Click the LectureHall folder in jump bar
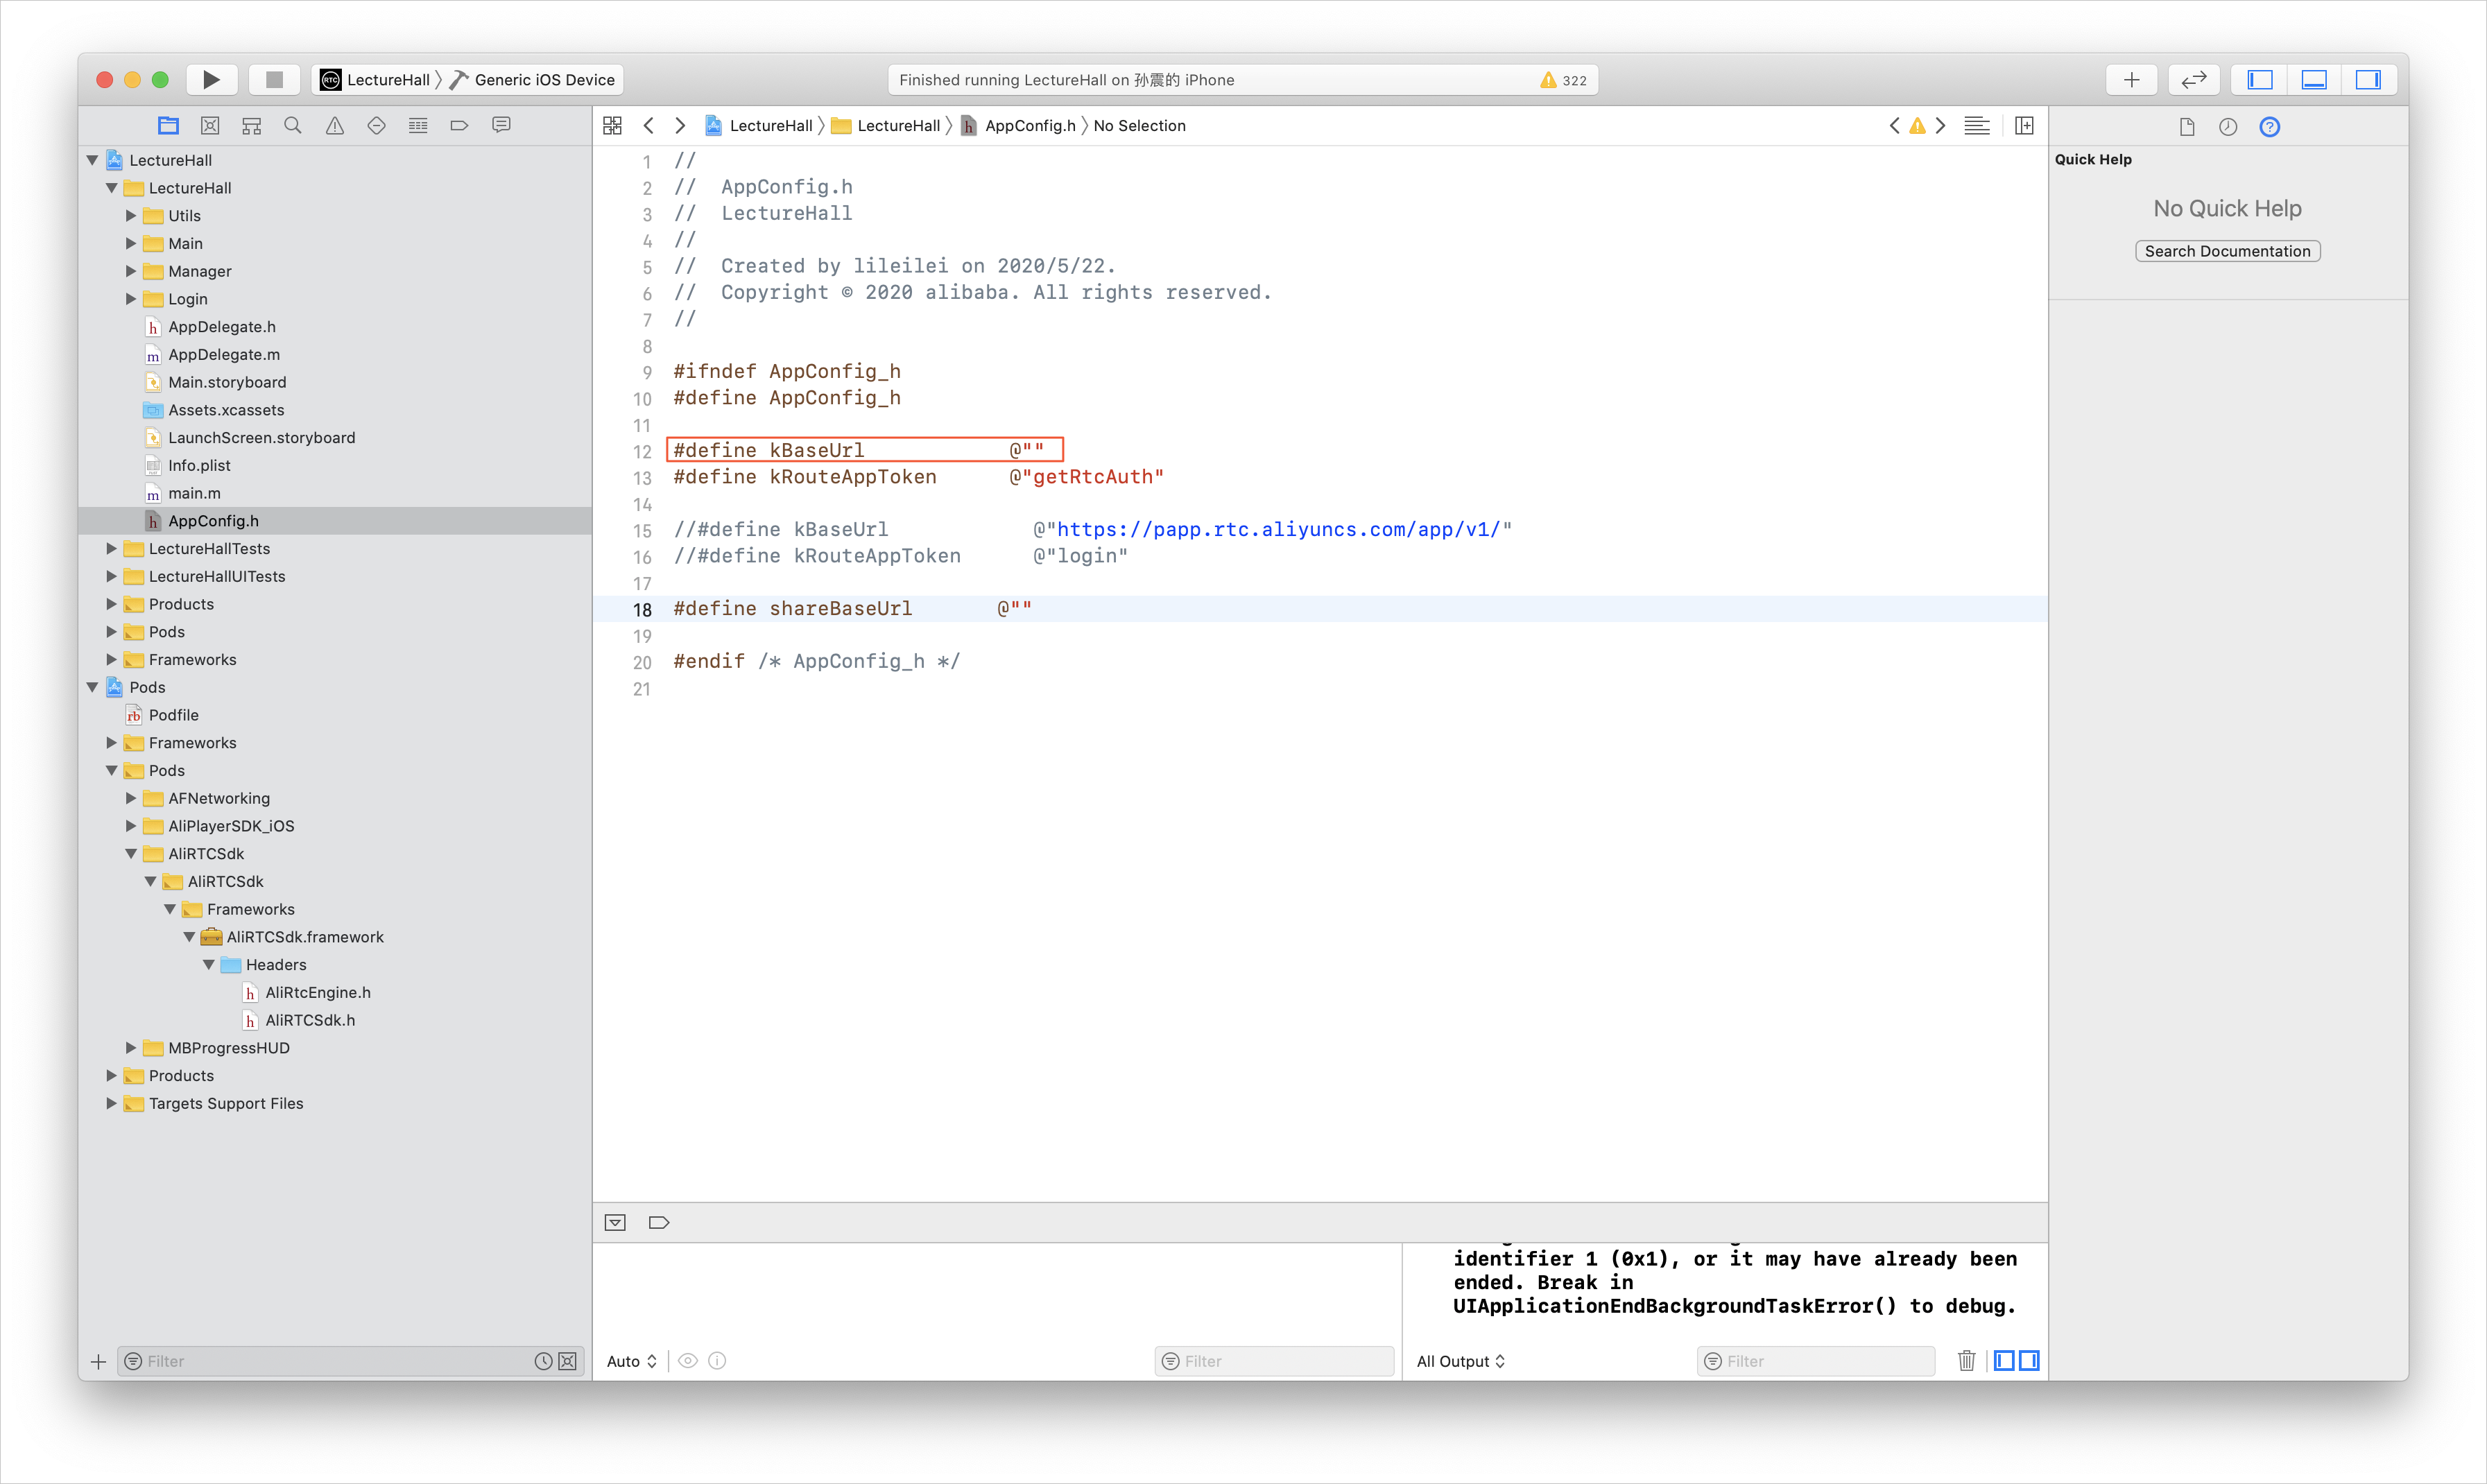 [887, 125]
